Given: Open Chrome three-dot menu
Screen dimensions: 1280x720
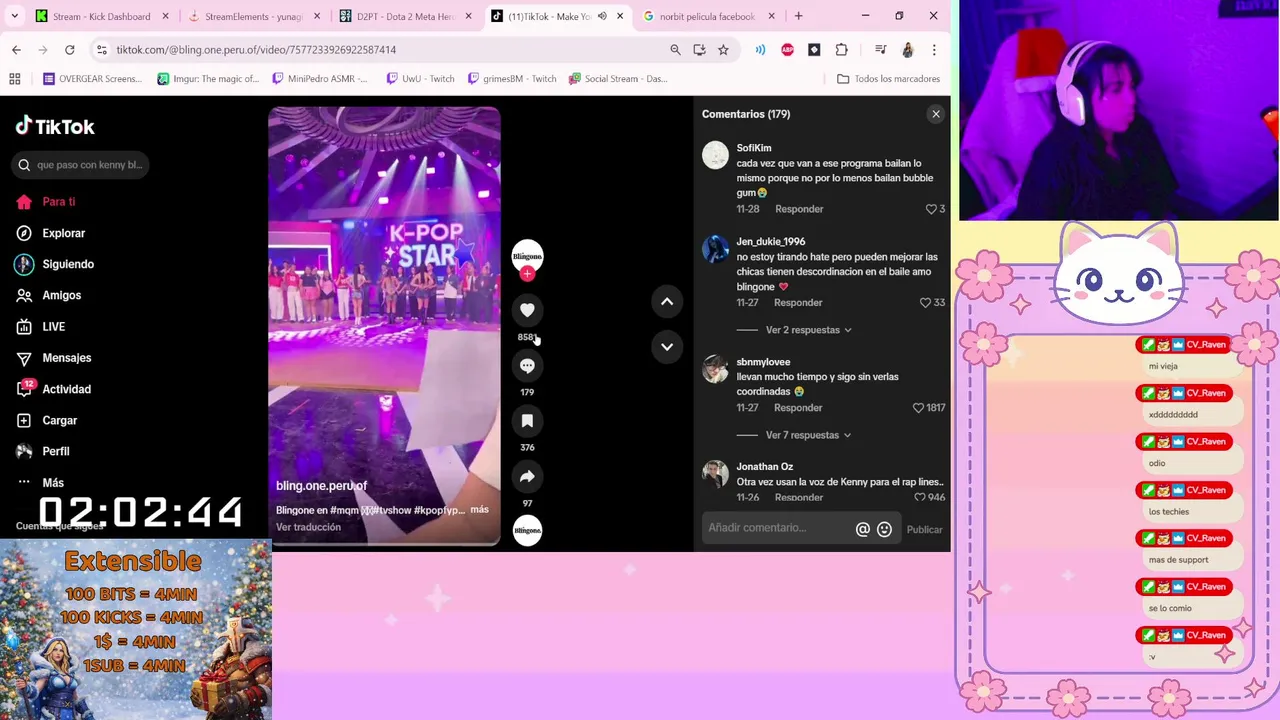Looking at the screenshot, I should (934, 49).
